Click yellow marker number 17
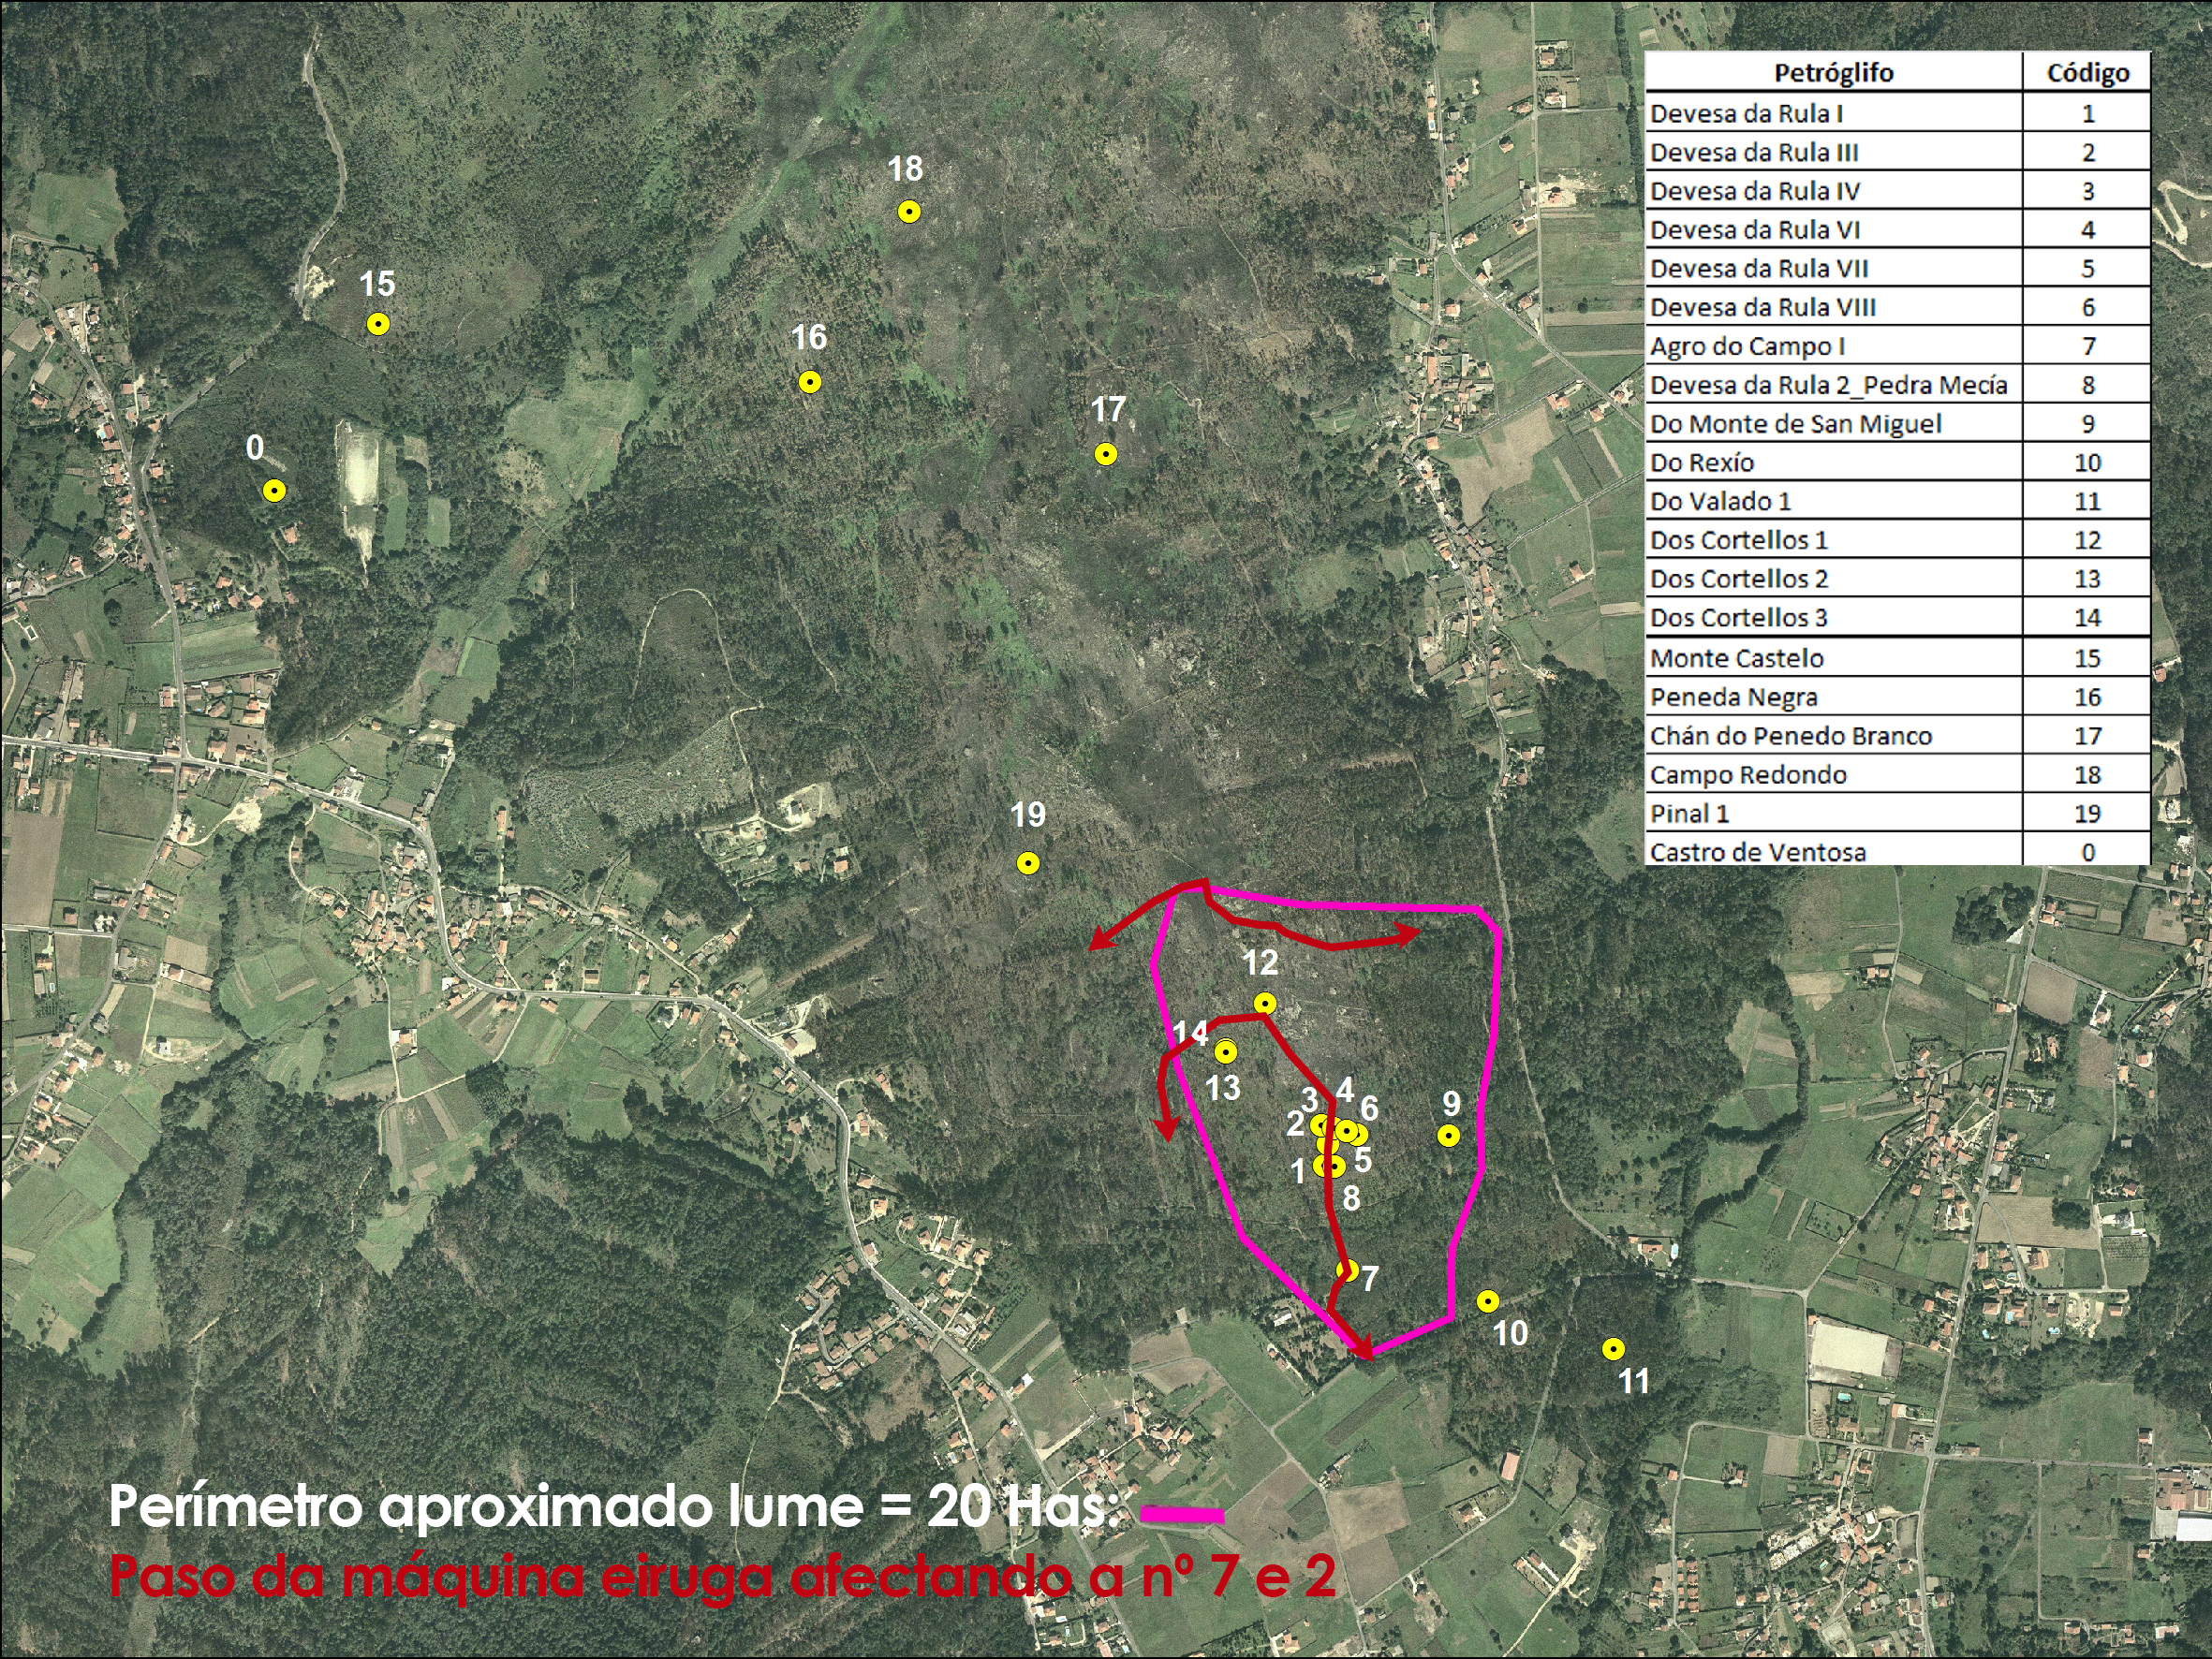Image resolution: width=2212 pixels, height=1659 pixels. point(1105,455)
